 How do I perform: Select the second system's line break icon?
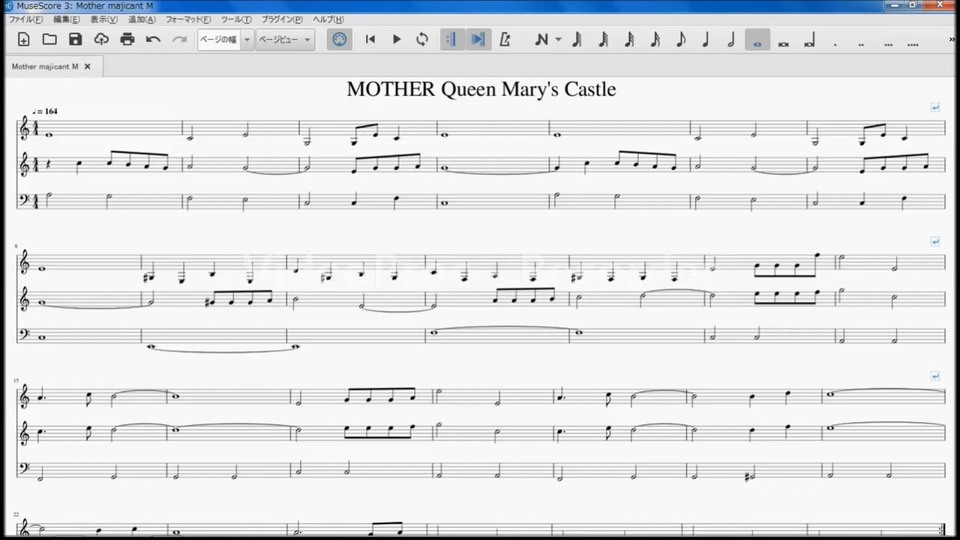(935, 242)
